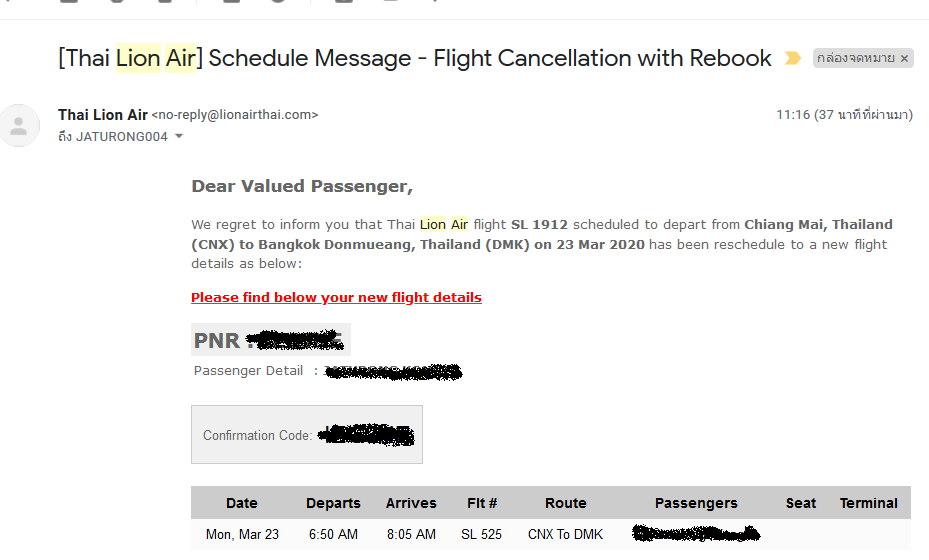Select flight number SL 525 cell

(481, 535)
